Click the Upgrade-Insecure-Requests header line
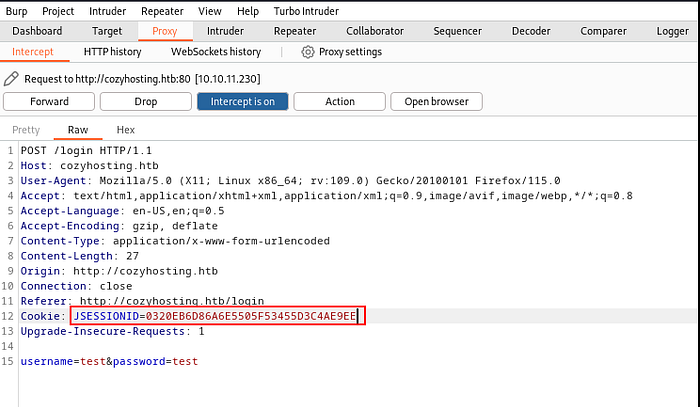The height and width of the screenshot is (407, 700). click(112, 331)
